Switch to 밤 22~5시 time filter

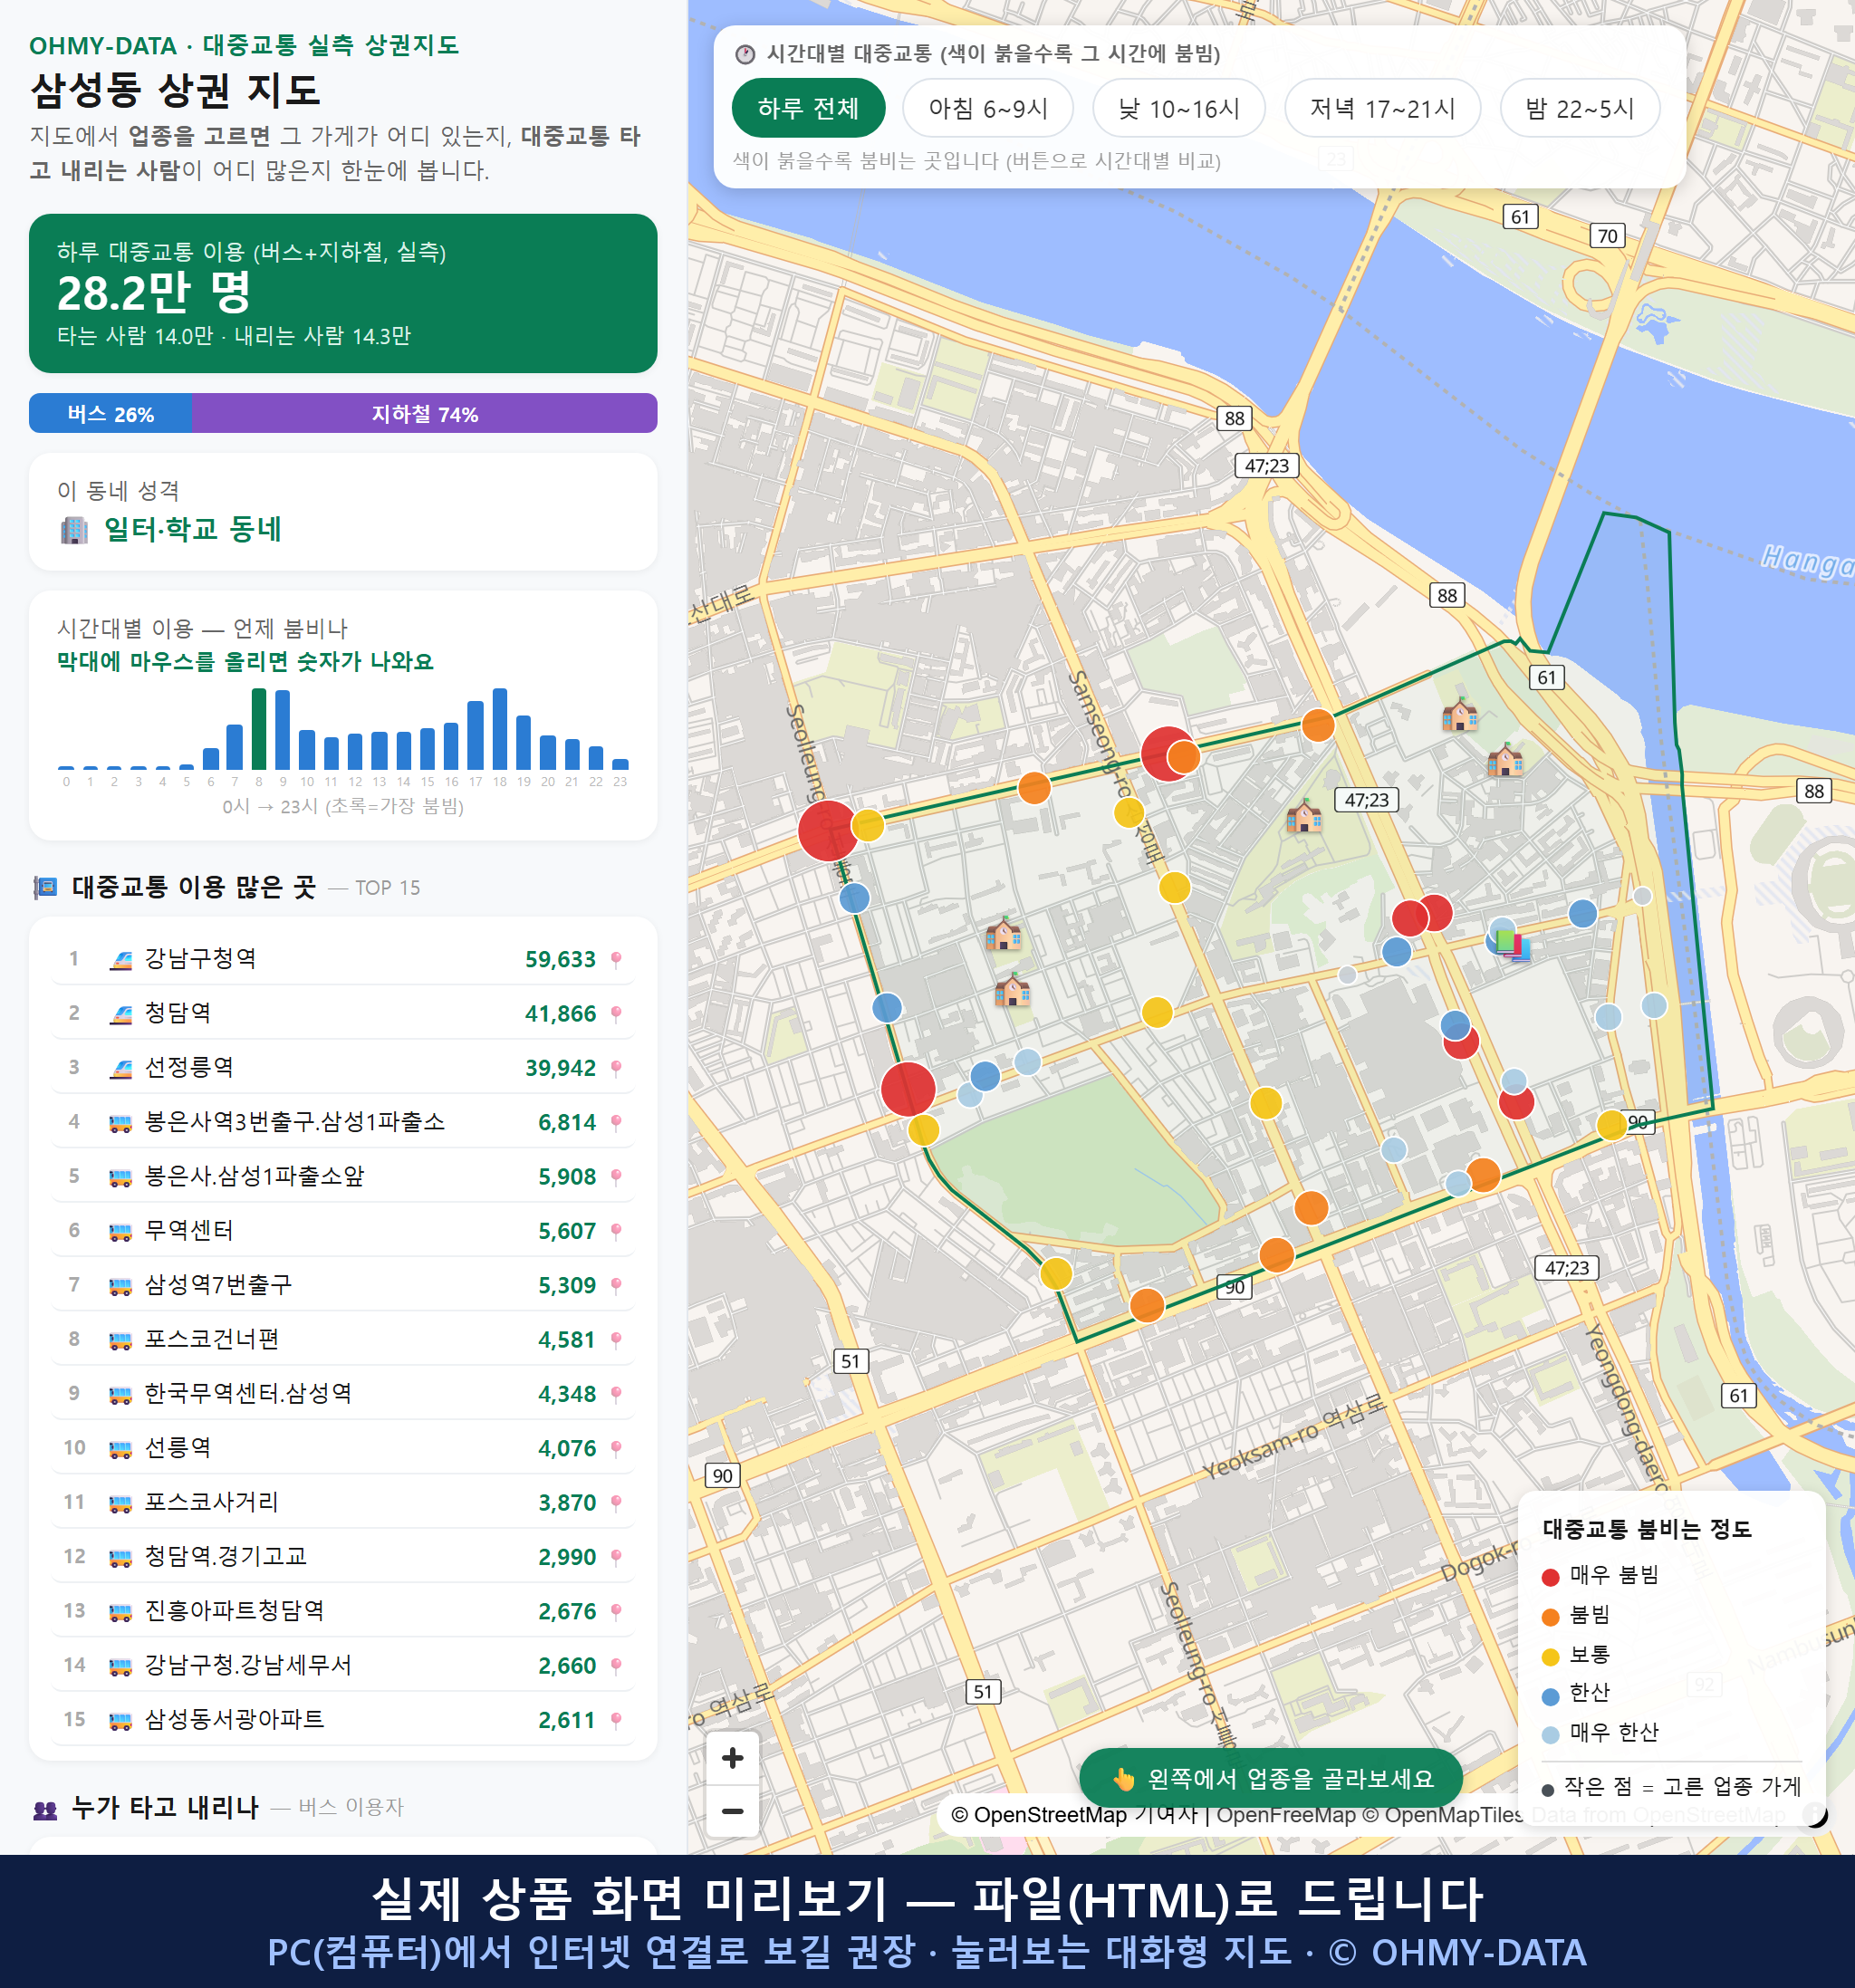tap(1580, 108)
